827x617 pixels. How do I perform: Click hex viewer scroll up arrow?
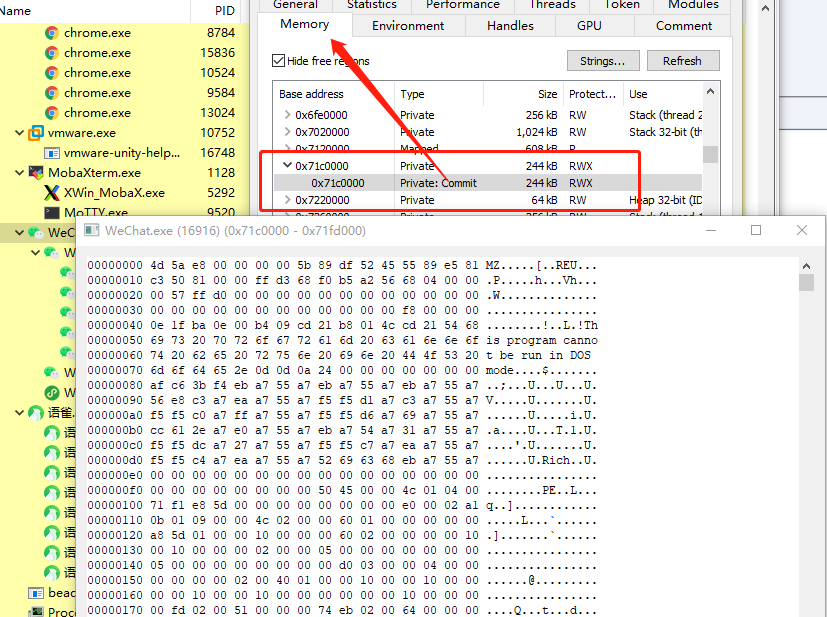(806, 266)
